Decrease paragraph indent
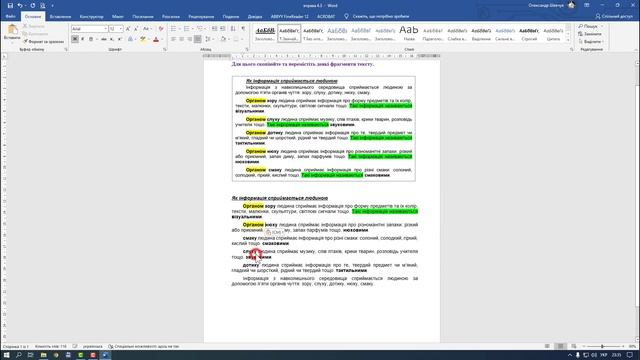 click(x=214, y=29)
